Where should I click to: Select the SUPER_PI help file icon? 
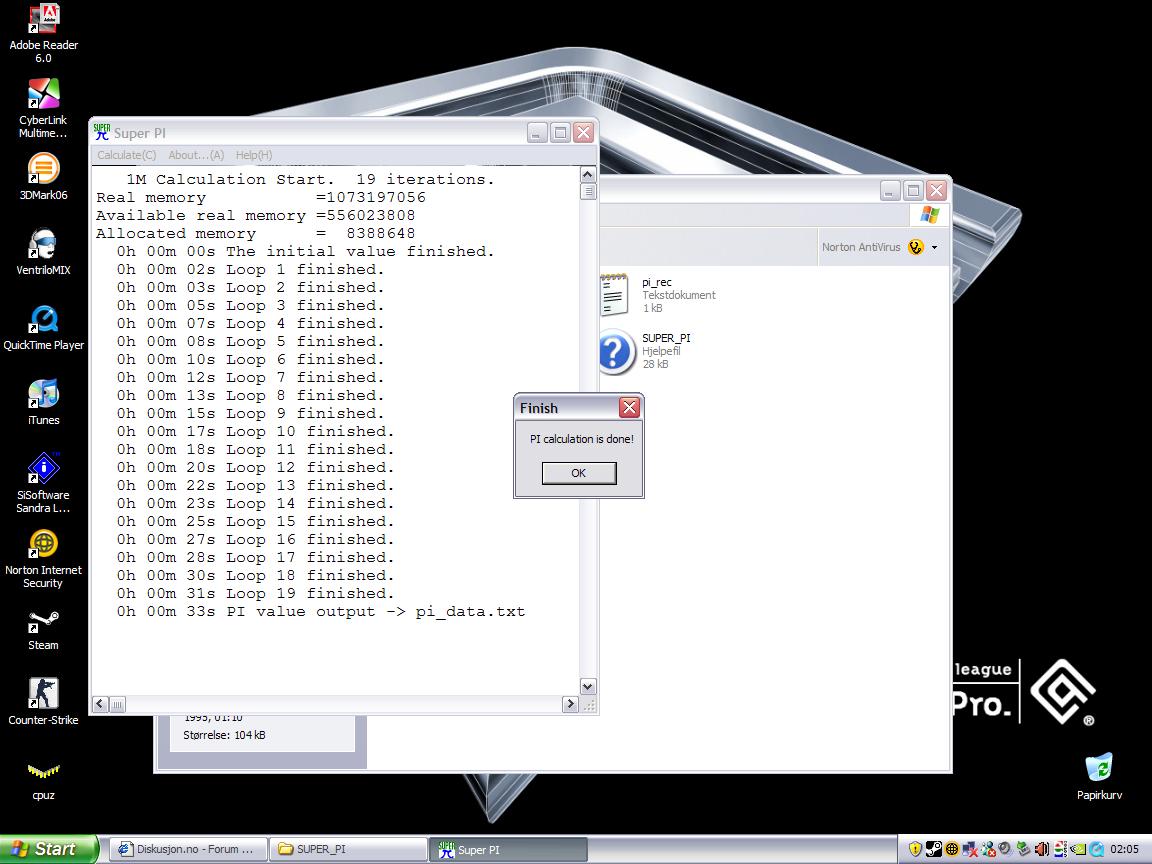616,351
